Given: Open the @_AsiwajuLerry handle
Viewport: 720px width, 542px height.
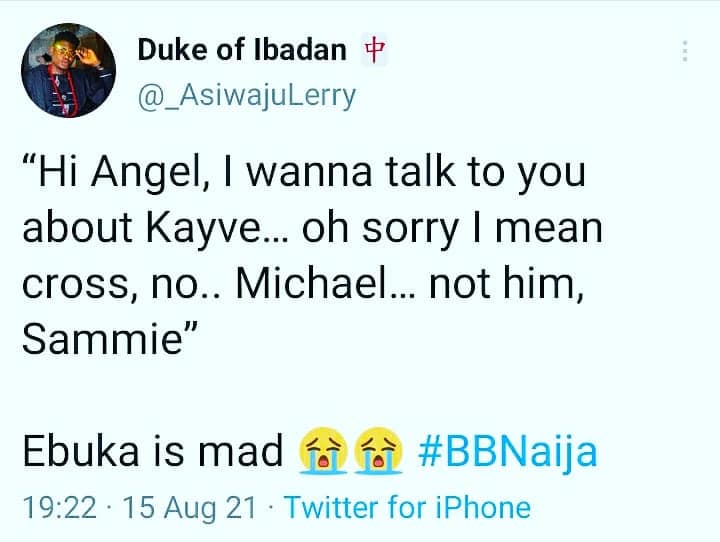Looking at the screenshot, I should tap(247, 96).
